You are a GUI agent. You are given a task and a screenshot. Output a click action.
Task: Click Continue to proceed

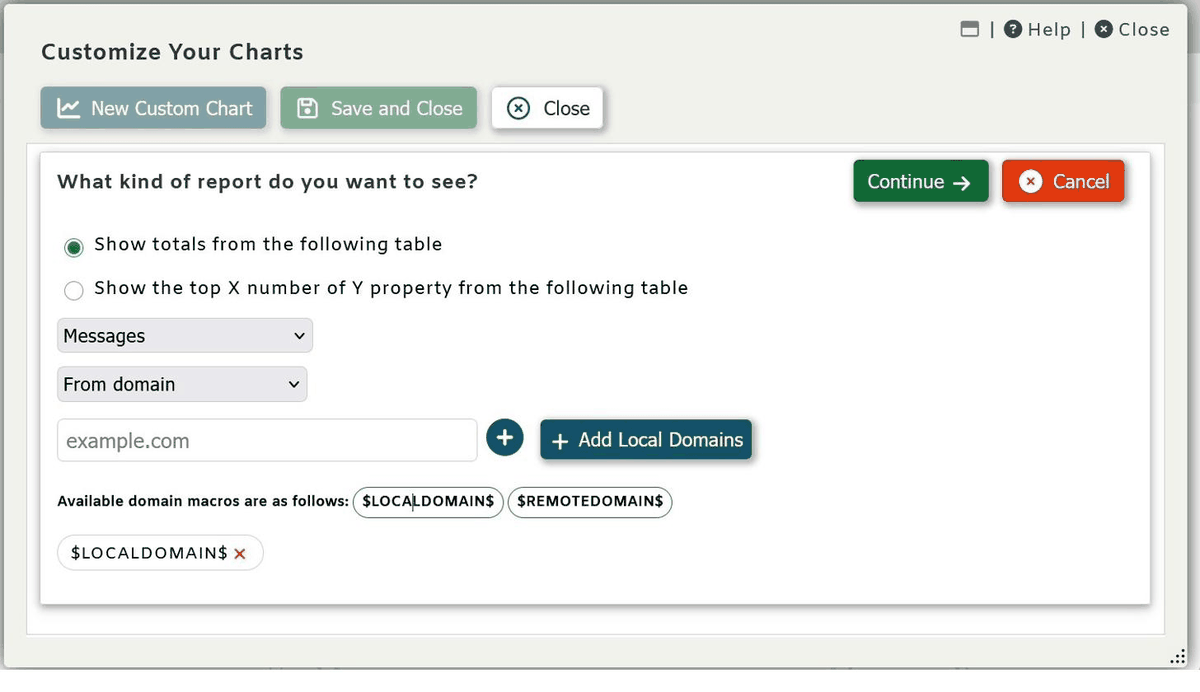coord(920,181)
